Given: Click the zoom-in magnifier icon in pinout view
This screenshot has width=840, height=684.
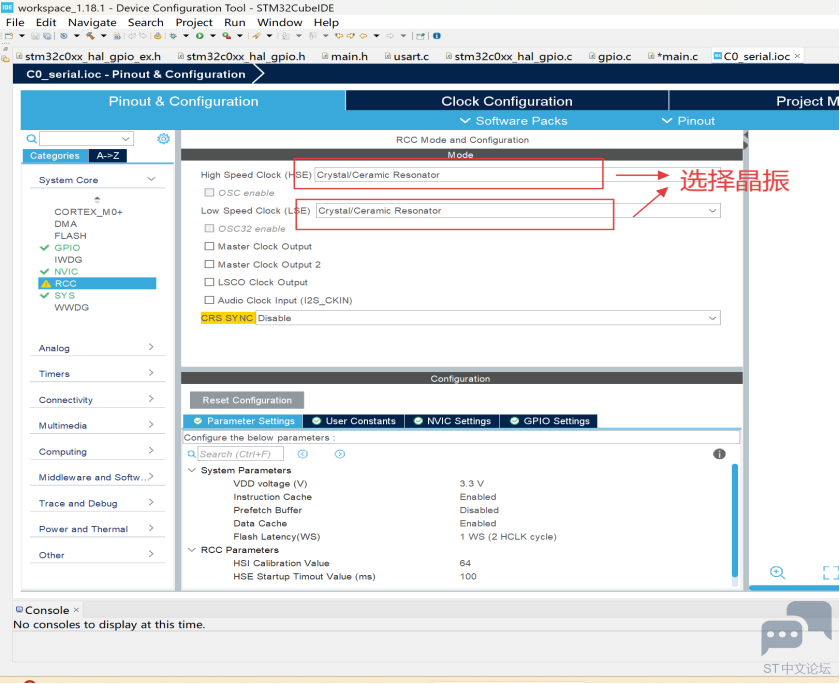Looking at the screenshot, I should [x=777, y=573].
